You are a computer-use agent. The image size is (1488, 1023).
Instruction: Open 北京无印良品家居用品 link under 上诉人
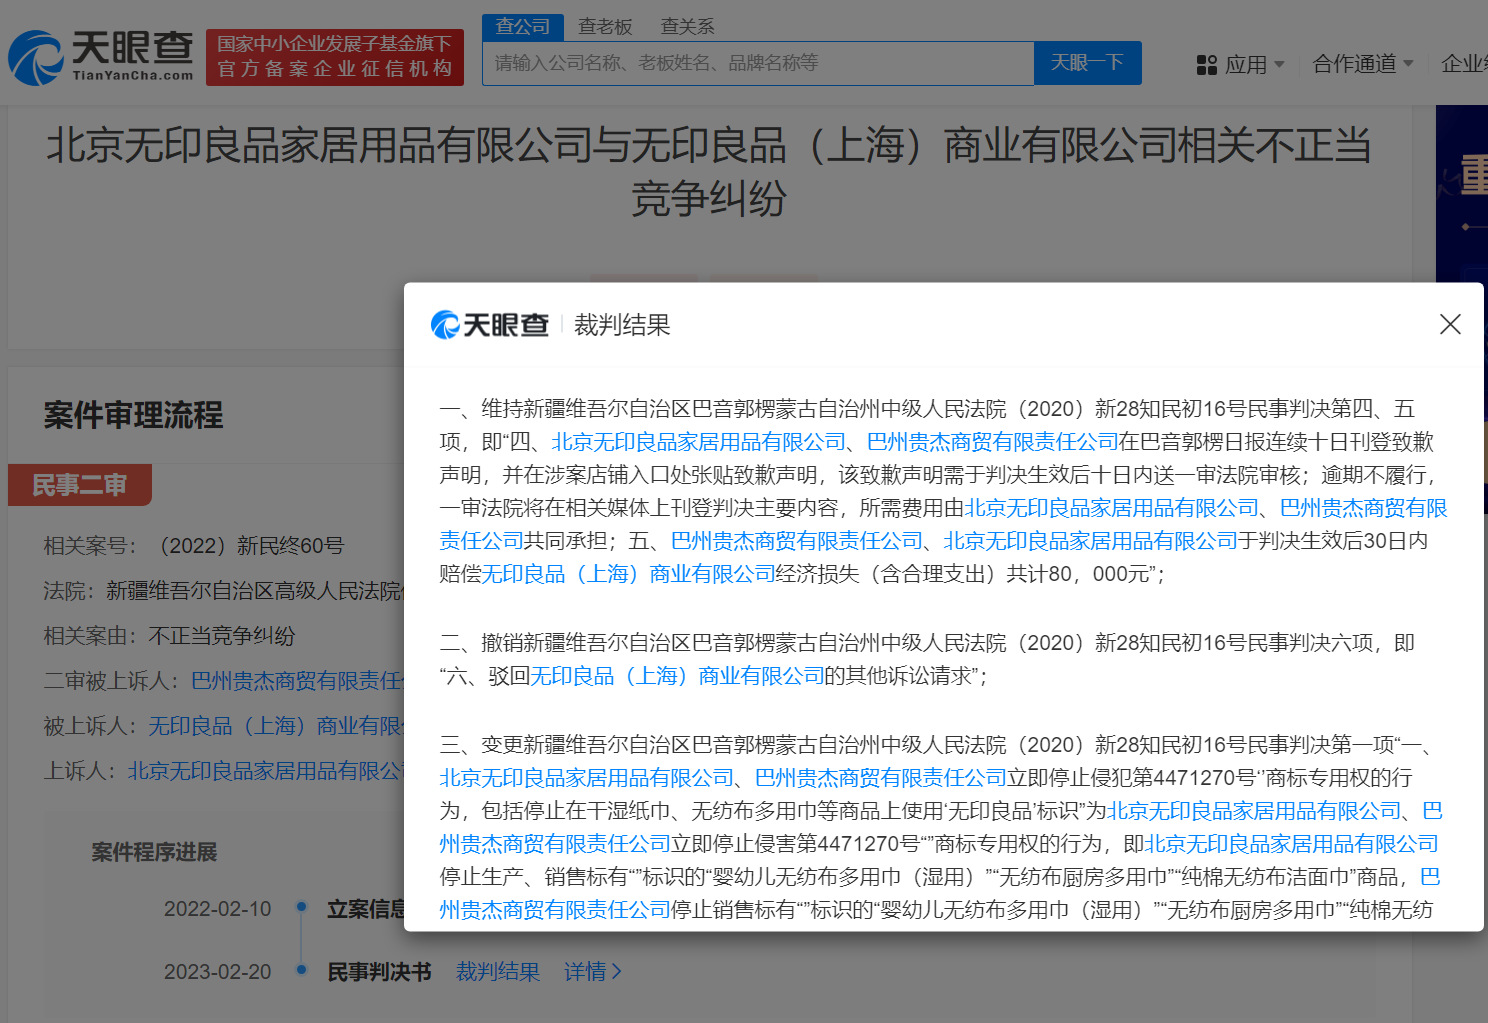pos(265,771)
